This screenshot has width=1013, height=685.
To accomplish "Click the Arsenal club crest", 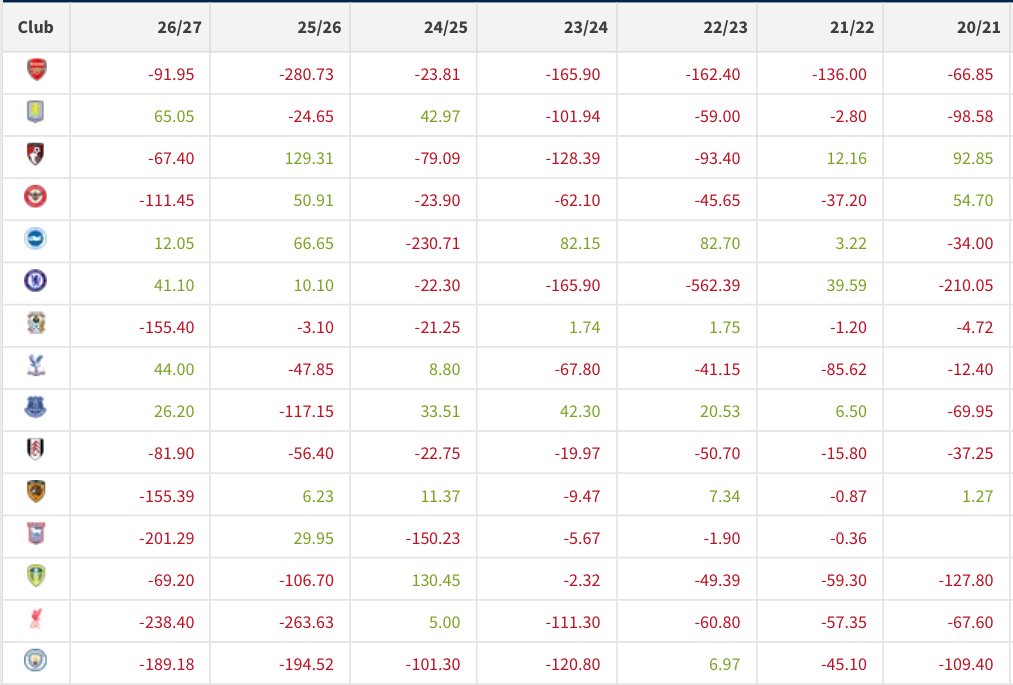I will pyautogui.click(x=36, y=69).
